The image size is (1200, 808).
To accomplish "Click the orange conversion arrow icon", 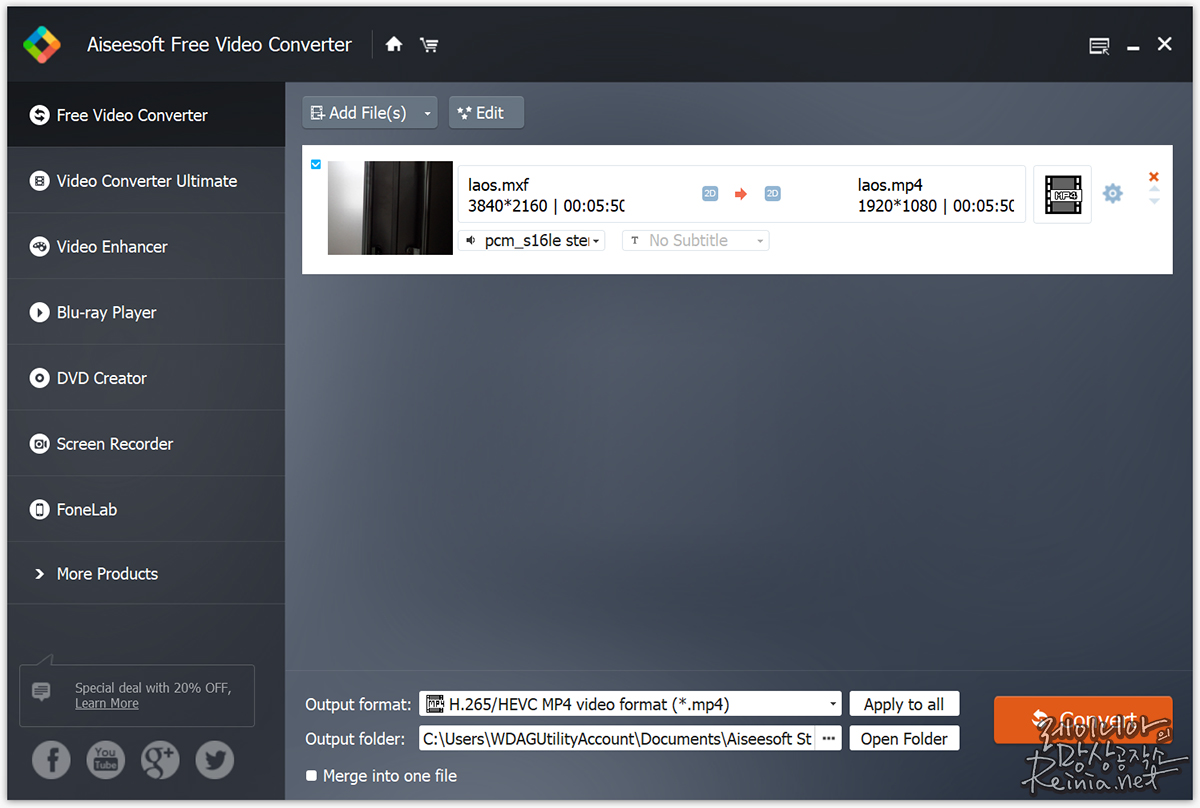I will (x=741, y=194).
